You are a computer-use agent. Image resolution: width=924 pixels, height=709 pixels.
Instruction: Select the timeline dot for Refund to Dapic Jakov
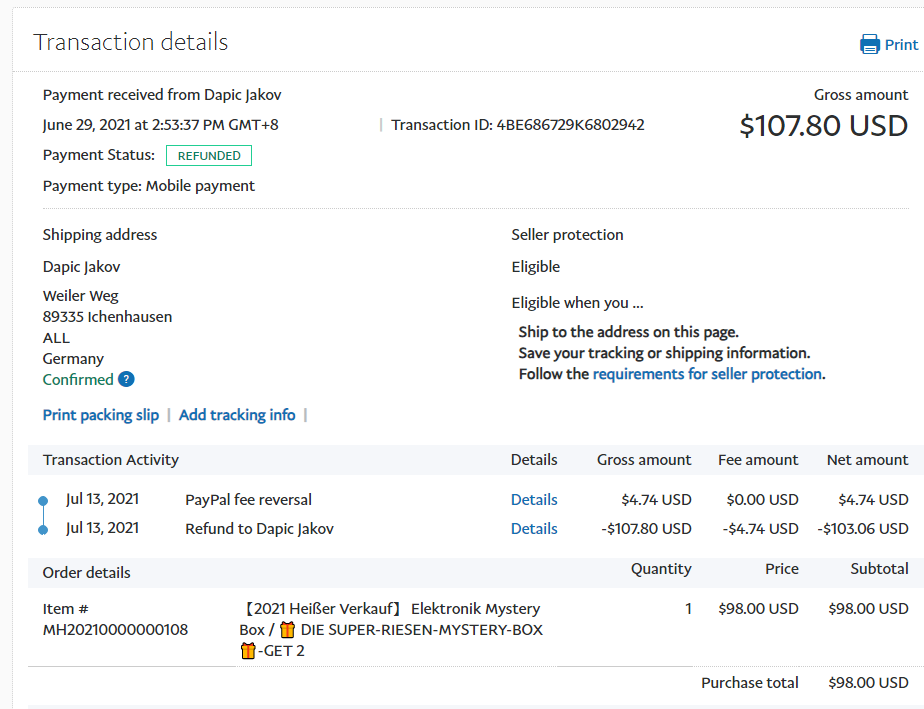click(x=42, y=529)
